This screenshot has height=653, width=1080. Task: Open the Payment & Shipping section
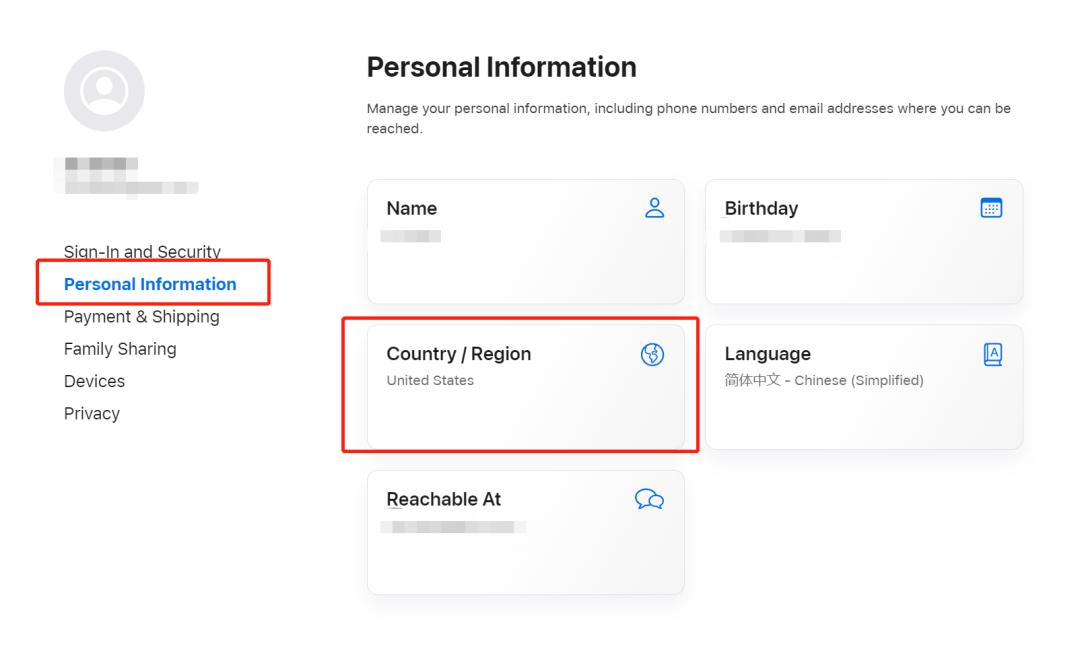click(141, 316)
